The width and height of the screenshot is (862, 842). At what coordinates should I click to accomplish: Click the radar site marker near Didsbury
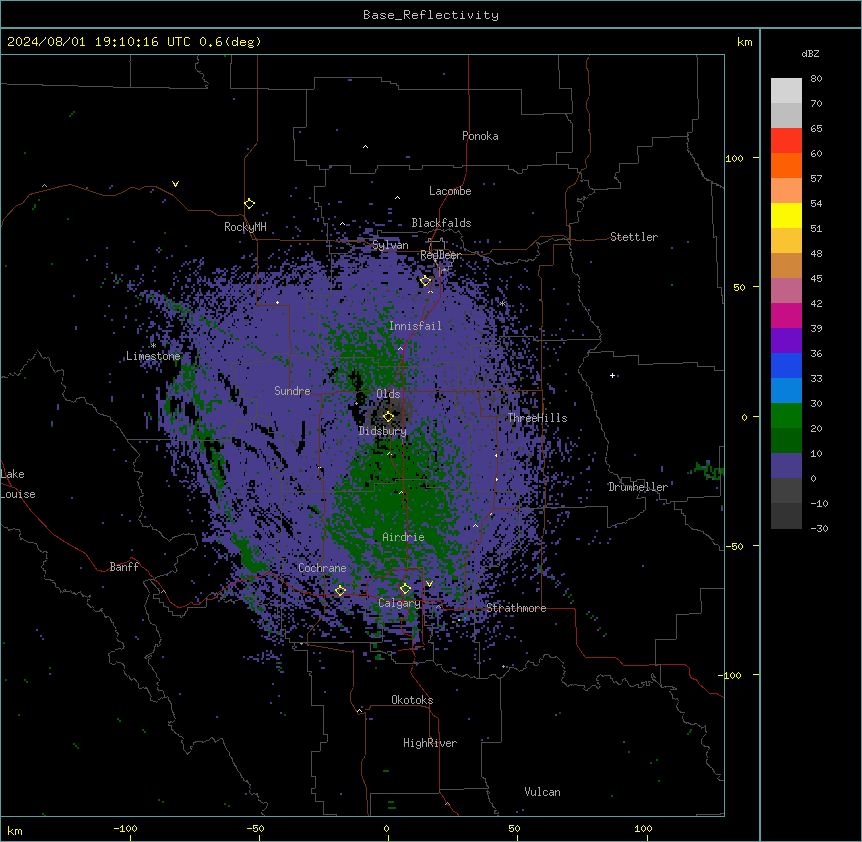click(388, 416)
